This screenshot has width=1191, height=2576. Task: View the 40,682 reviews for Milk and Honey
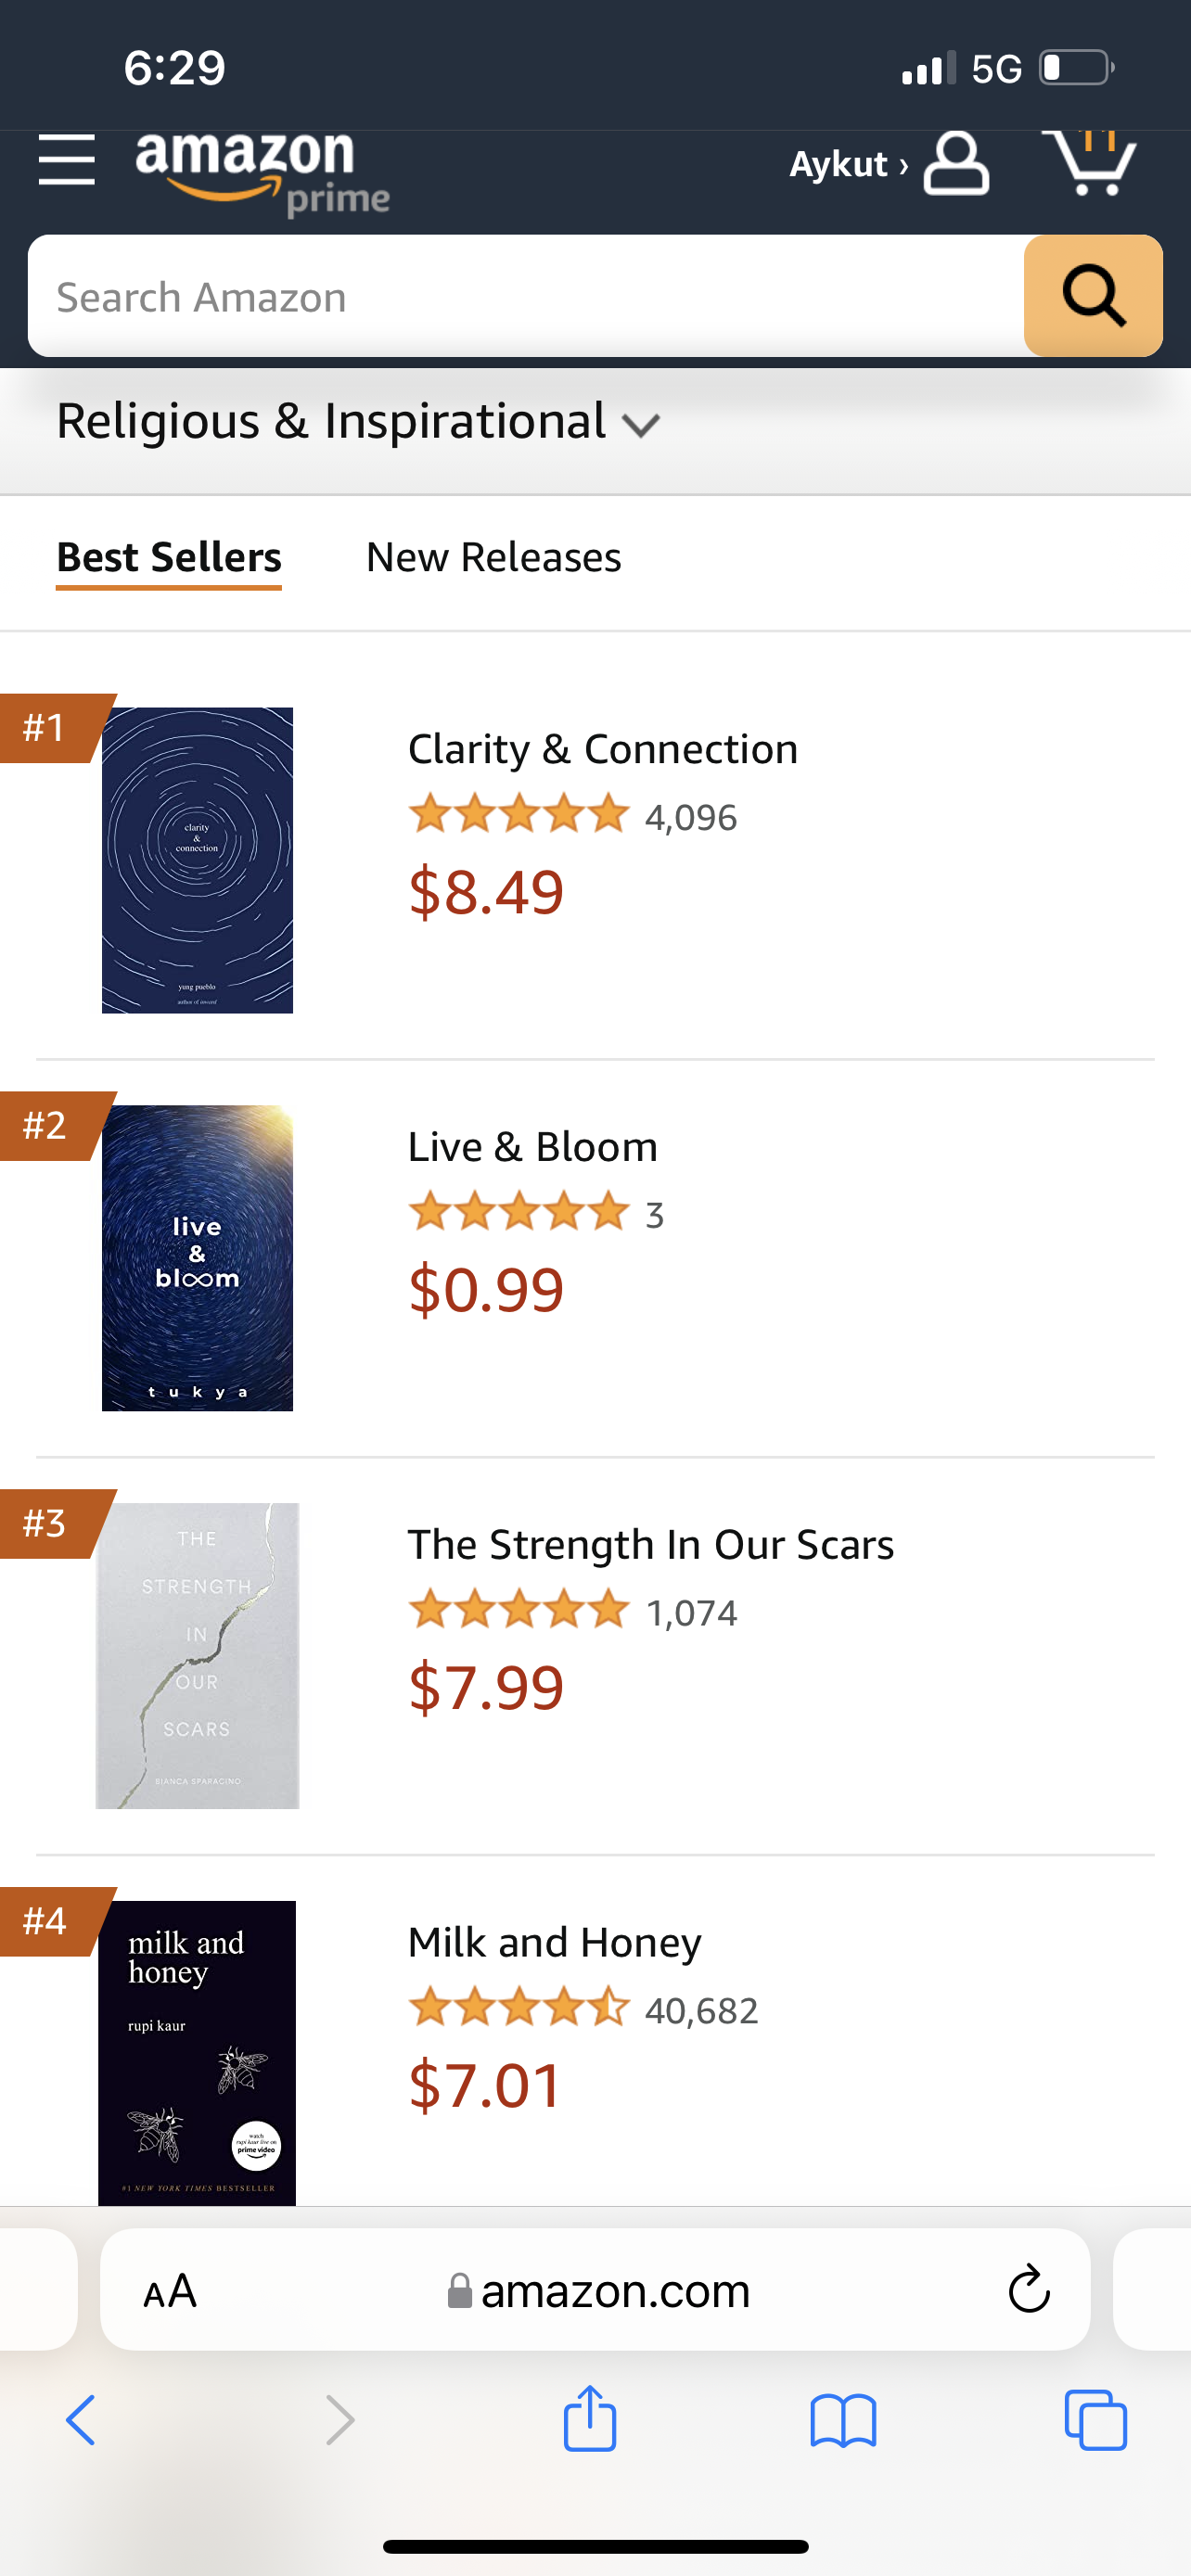[700, 2009]
